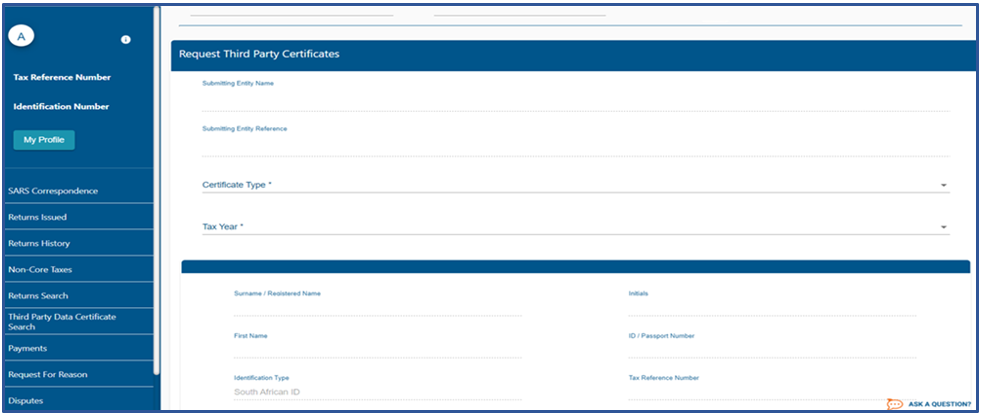Click the sidebar vertical scrollbar
The height and width of the screenshot is (415, 981).
point(156,190)
